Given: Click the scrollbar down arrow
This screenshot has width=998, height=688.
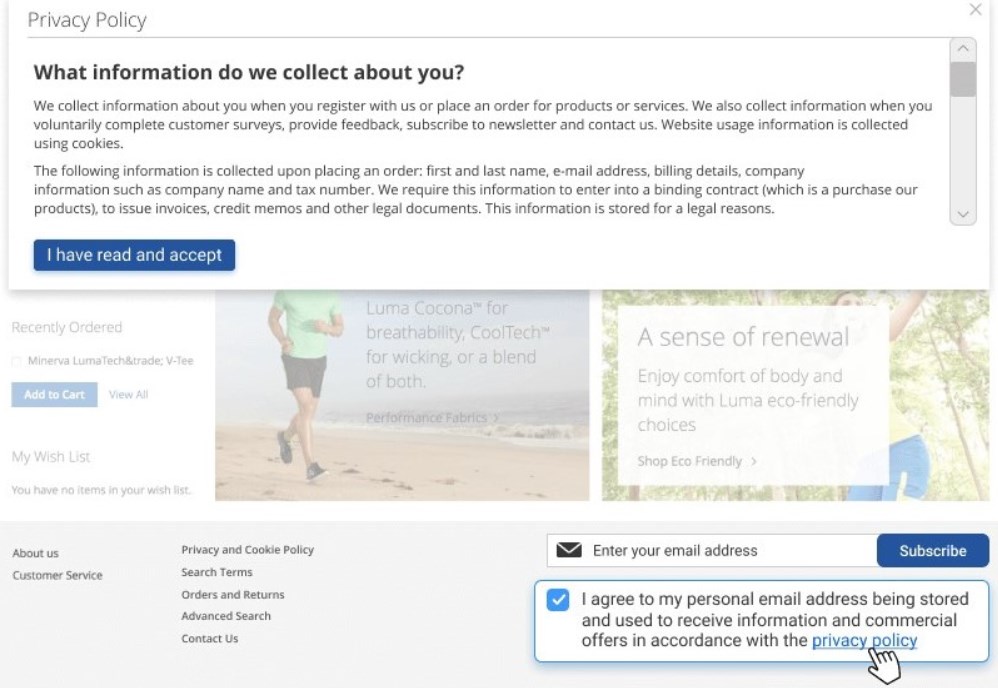Looking at the screenshot, I should (x=962, y=214).
